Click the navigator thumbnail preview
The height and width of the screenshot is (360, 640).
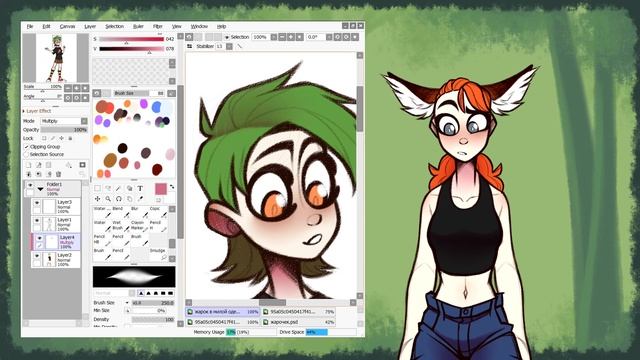pos(56,58)
